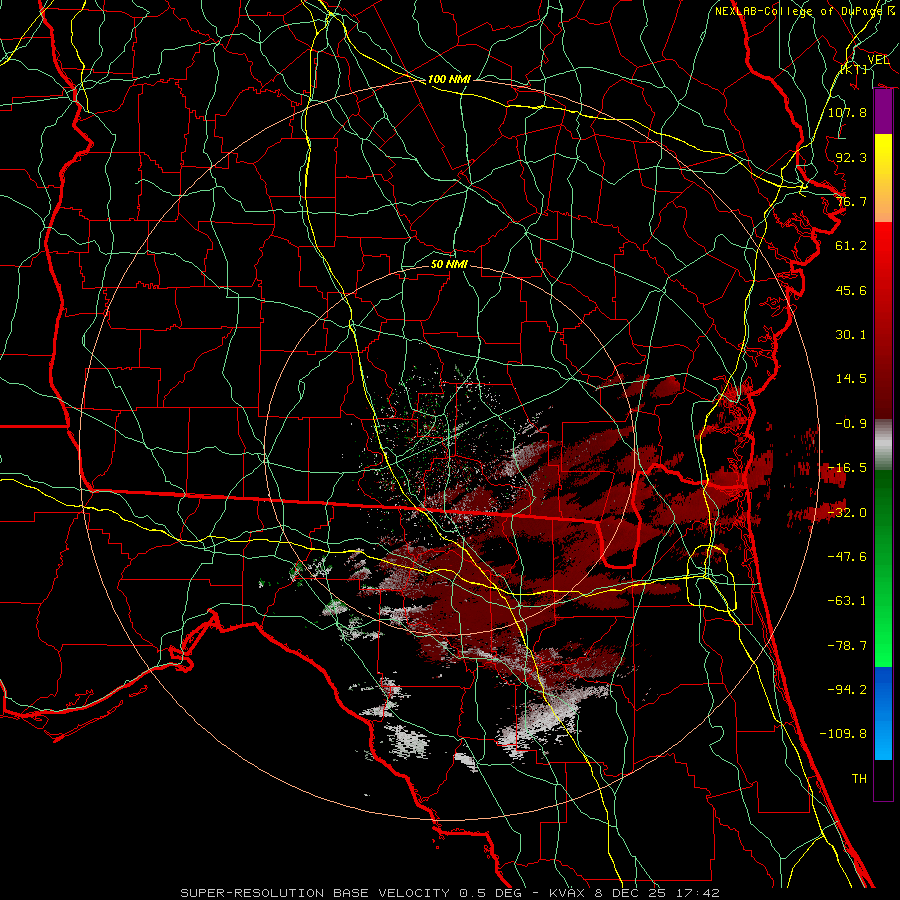This screenshot has width=900, height=900.
Task: Click the 100 NMI range ring label
Action: click(449, 79)
